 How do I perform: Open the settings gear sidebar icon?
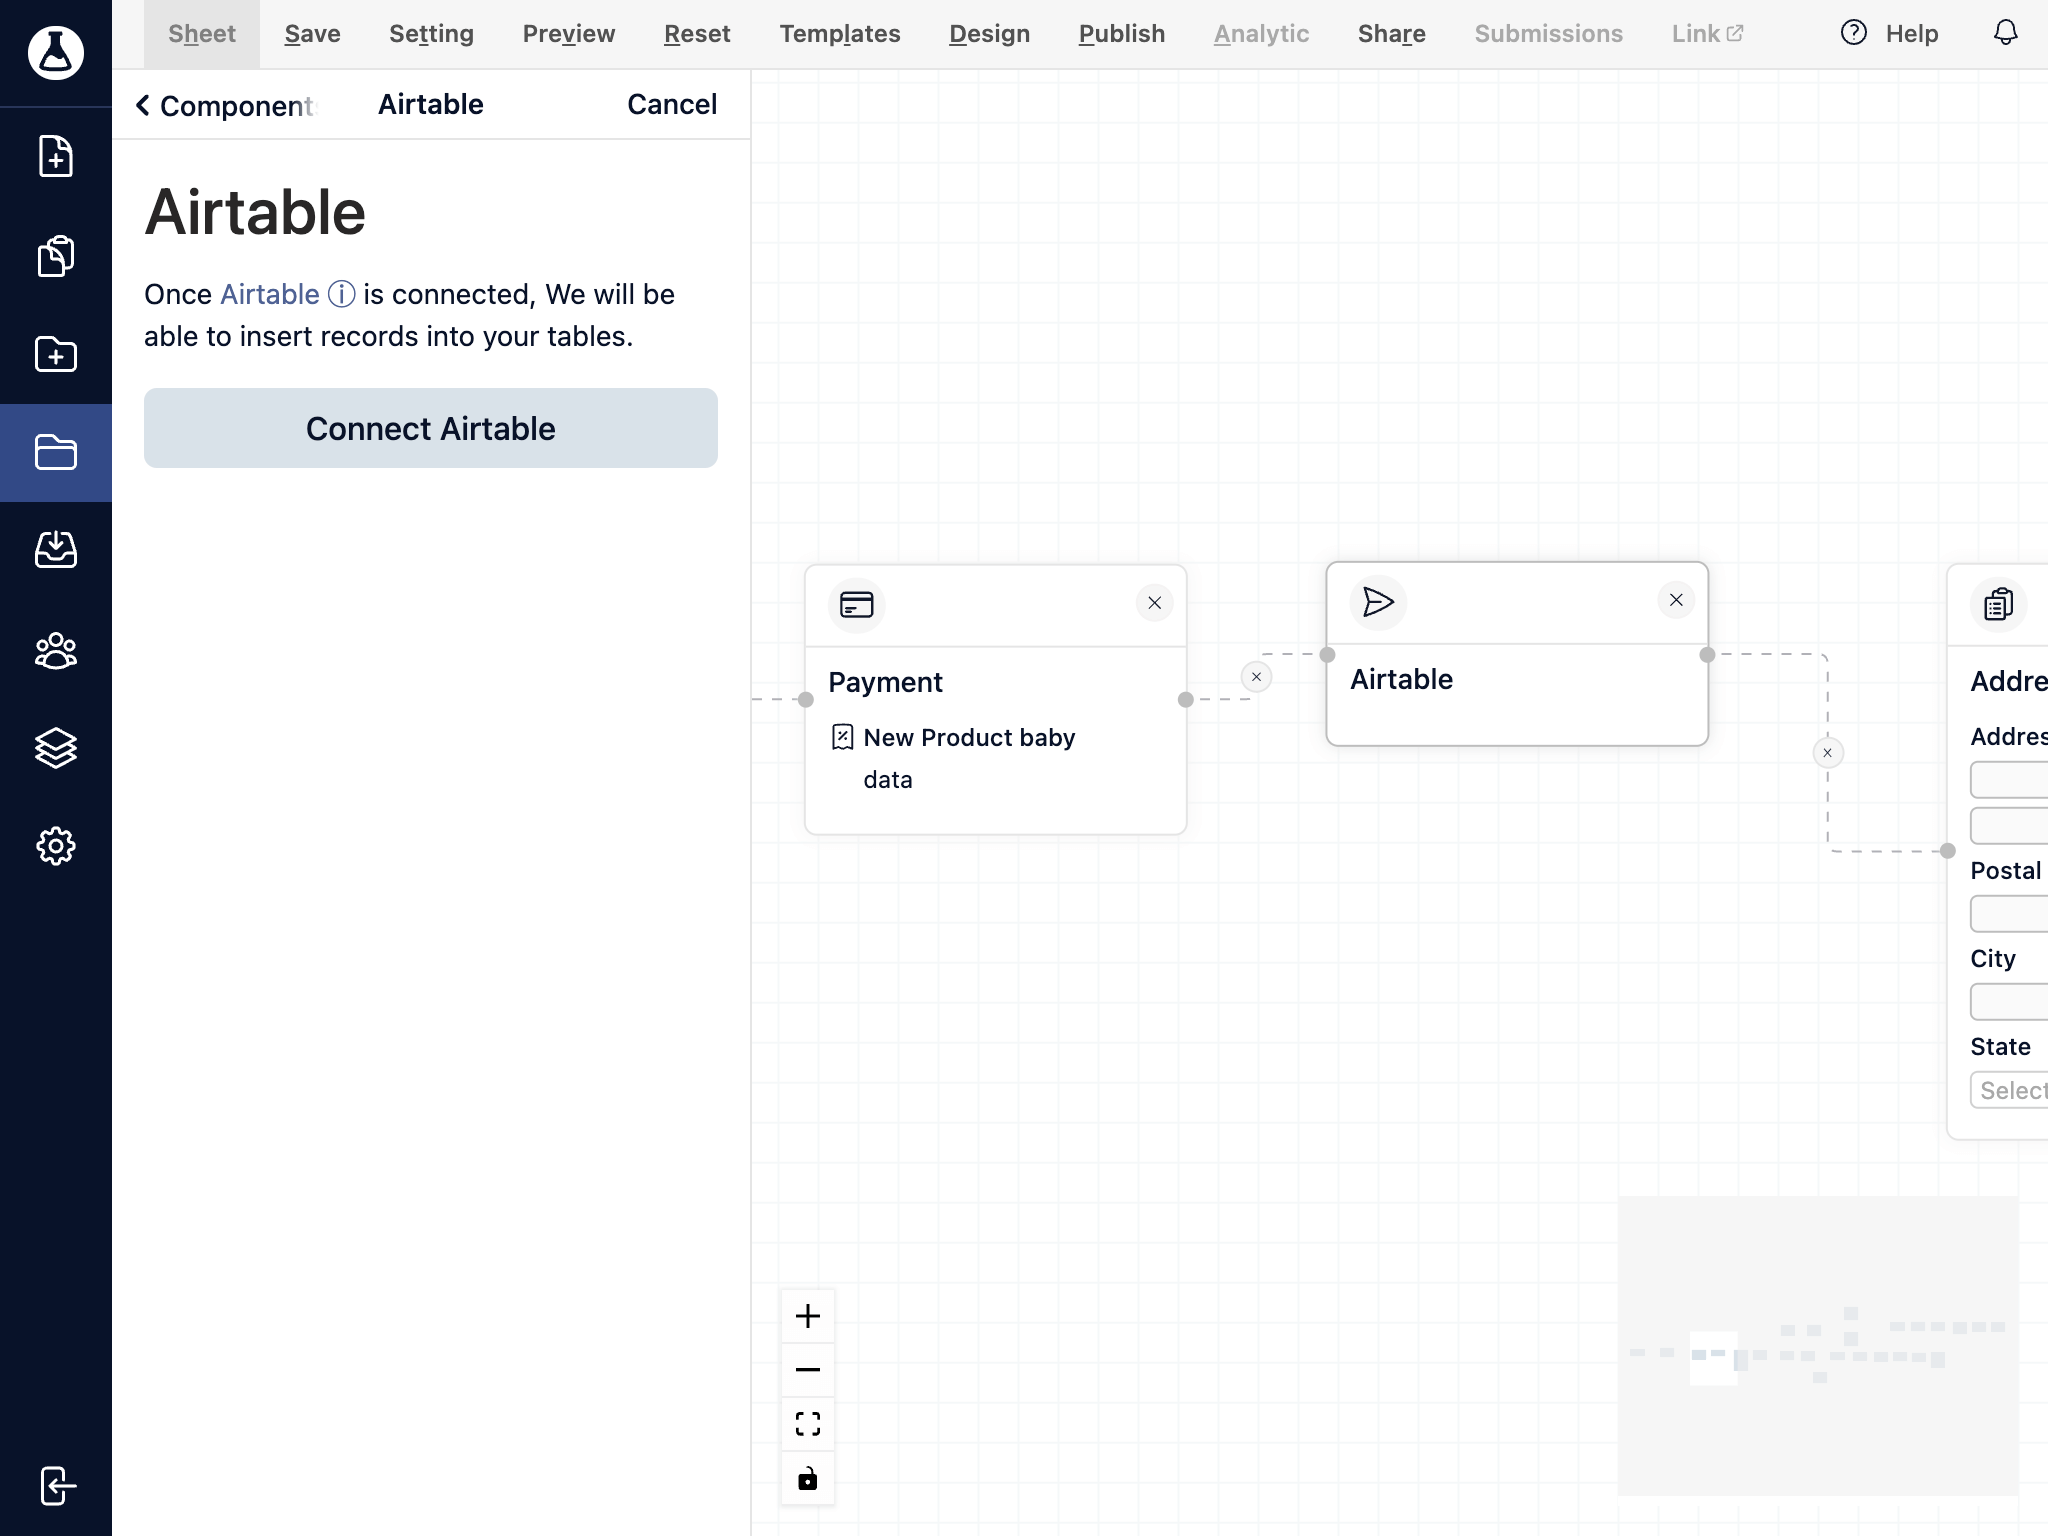click(55, 846)
